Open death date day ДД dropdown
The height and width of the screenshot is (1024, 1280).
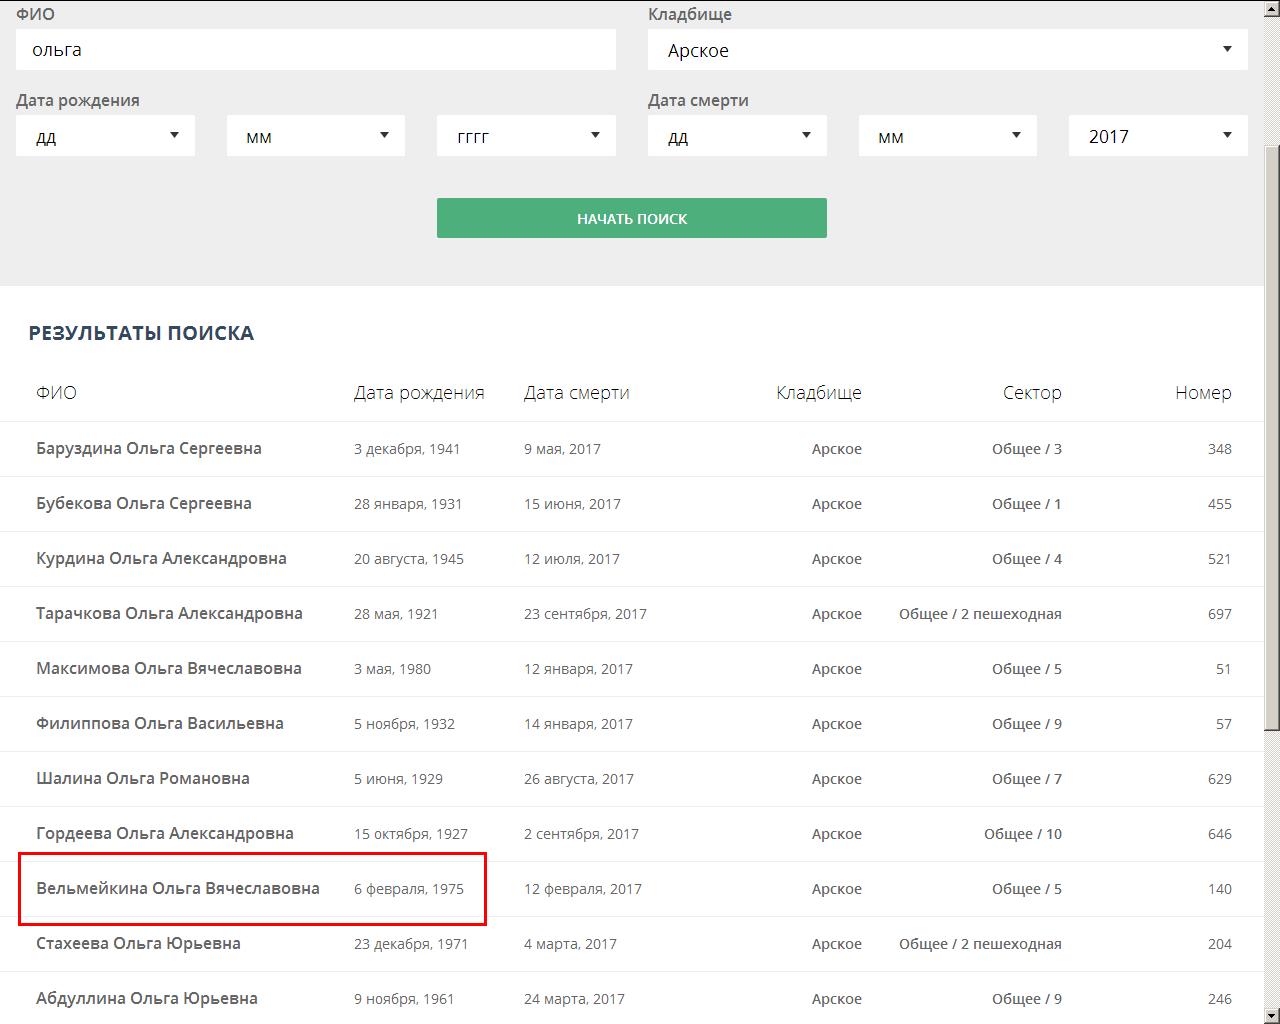[737, 136]
